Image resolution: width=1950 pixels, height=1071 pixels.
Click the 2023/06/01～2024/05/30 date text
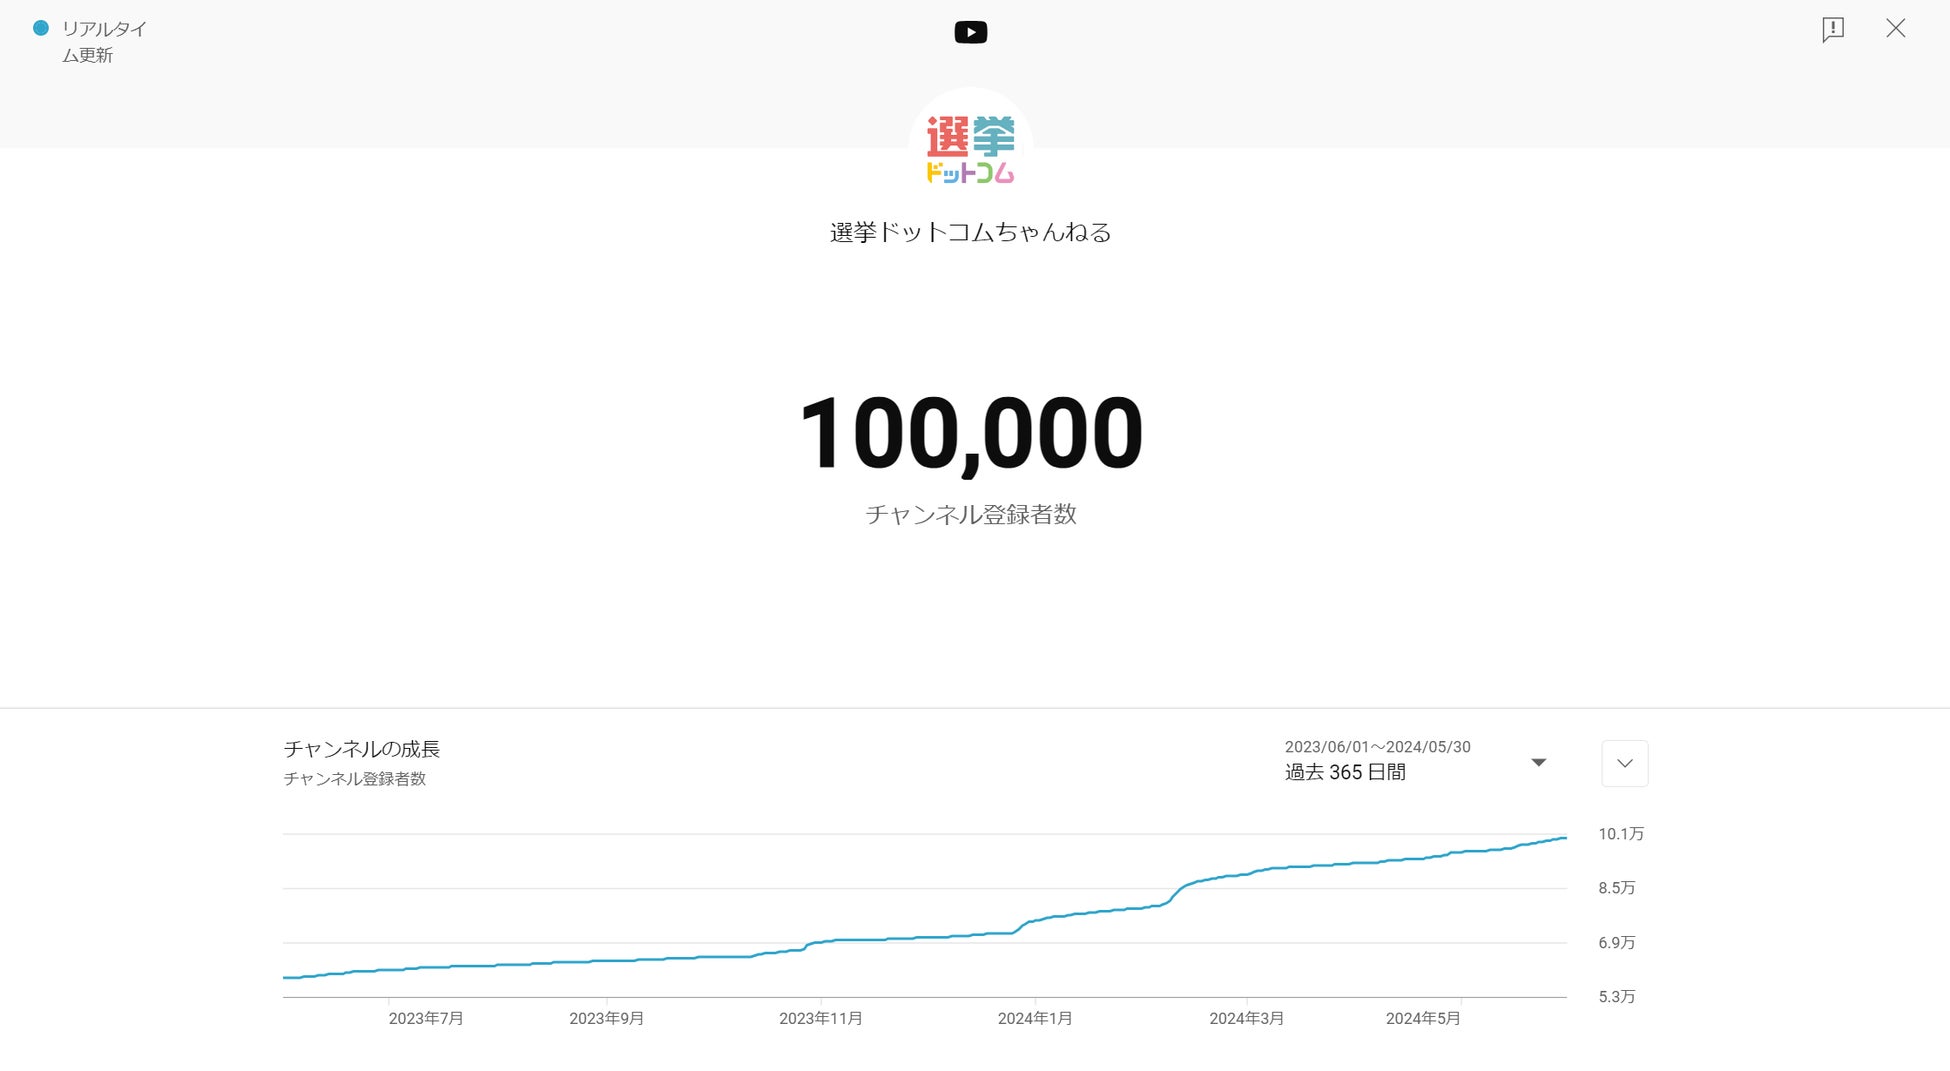(x=1377, y=747)
